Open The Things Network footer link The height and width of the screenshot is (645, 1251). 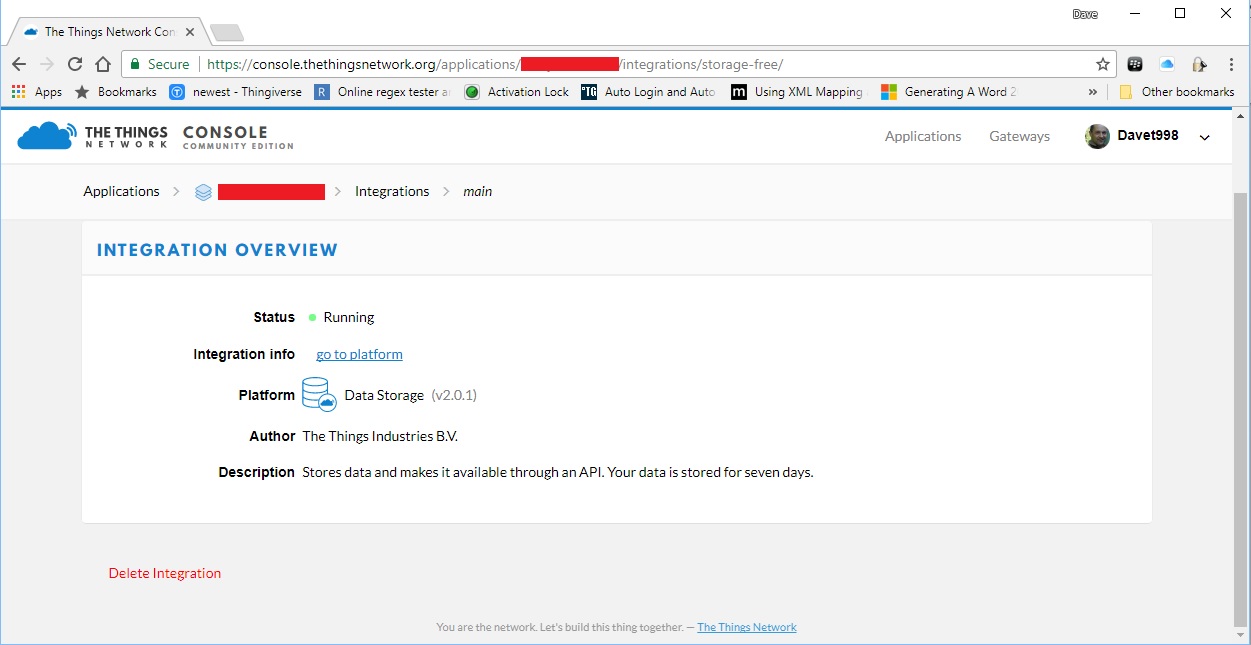[x=747, y=627]
